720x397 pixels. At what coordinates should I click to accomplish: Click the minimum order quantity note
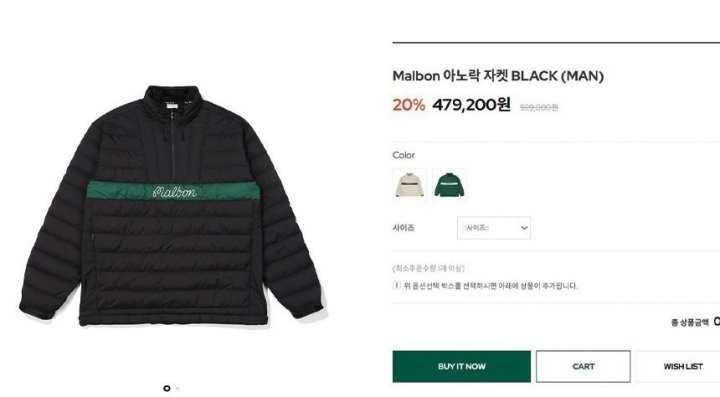point(429,268)
